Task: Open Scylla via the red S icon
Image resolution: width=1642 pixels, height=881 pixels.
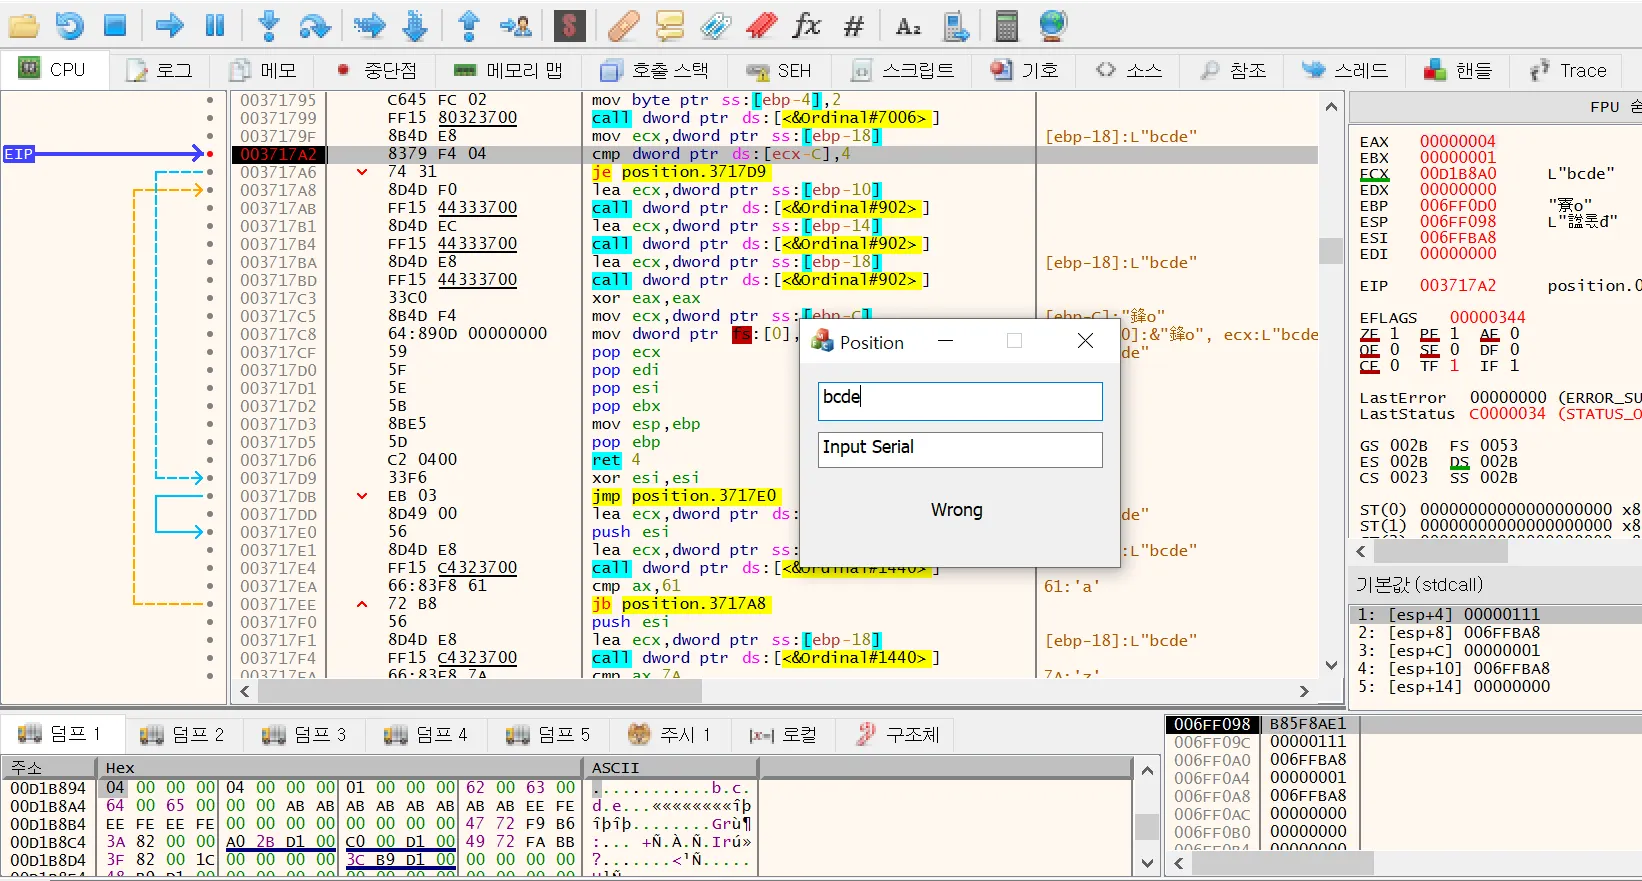Action: tap(569, 26)
